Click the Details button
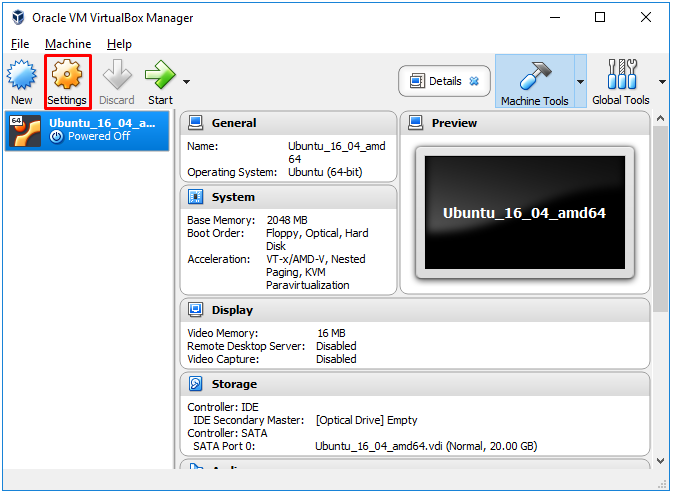Screen dimensions: 674x496 click(x=444, y=81)
